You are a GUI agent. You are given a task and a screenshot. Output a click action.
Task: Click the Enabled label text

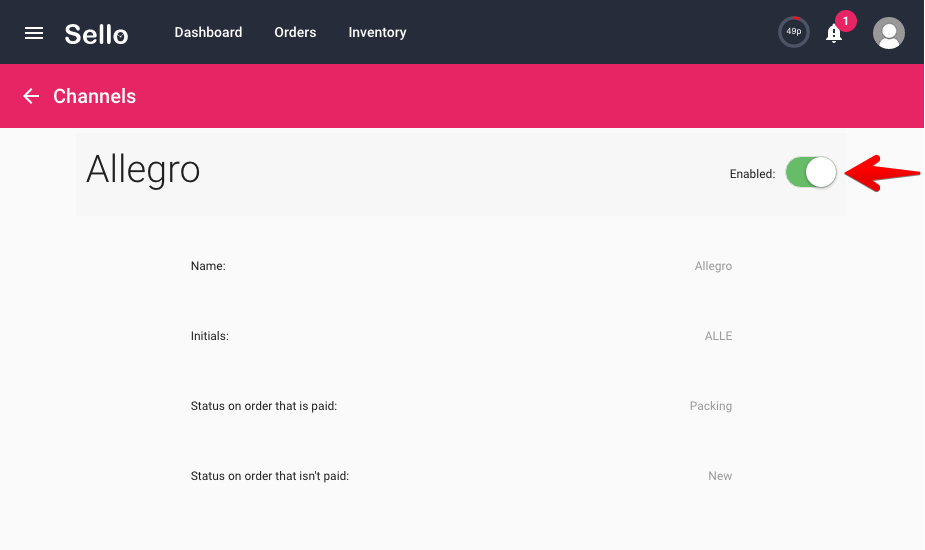[x=752, y=174]
